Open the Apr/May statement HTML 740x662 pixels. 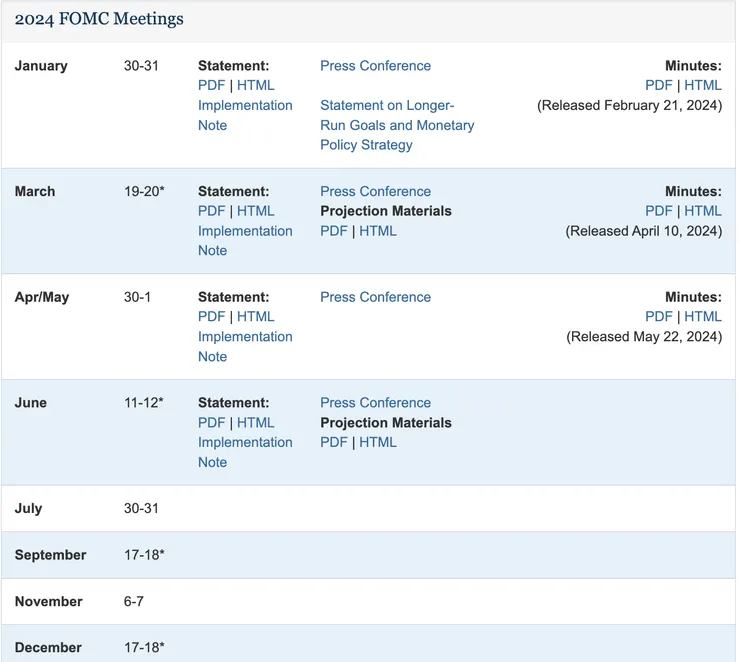tap(255, 317)
